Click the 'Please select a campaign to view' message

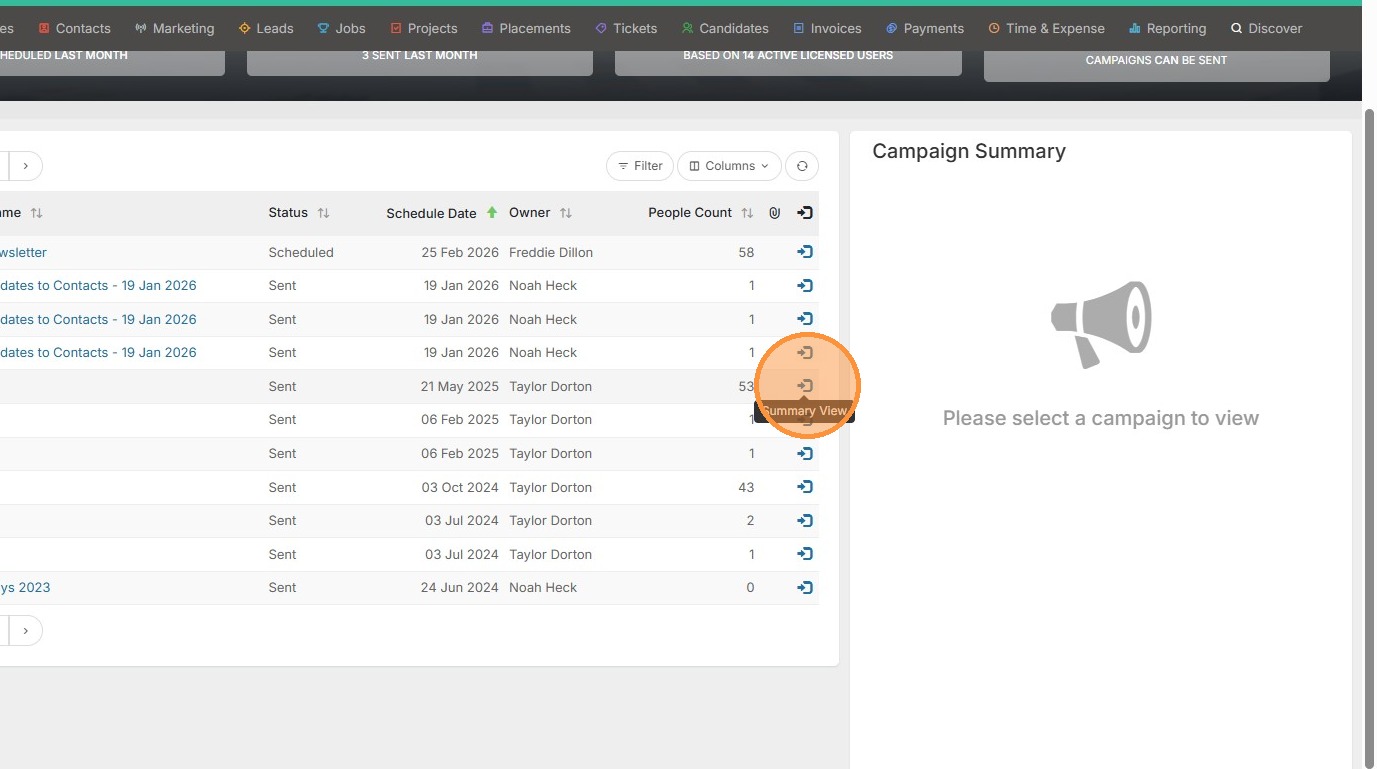tap(1101, 418)
